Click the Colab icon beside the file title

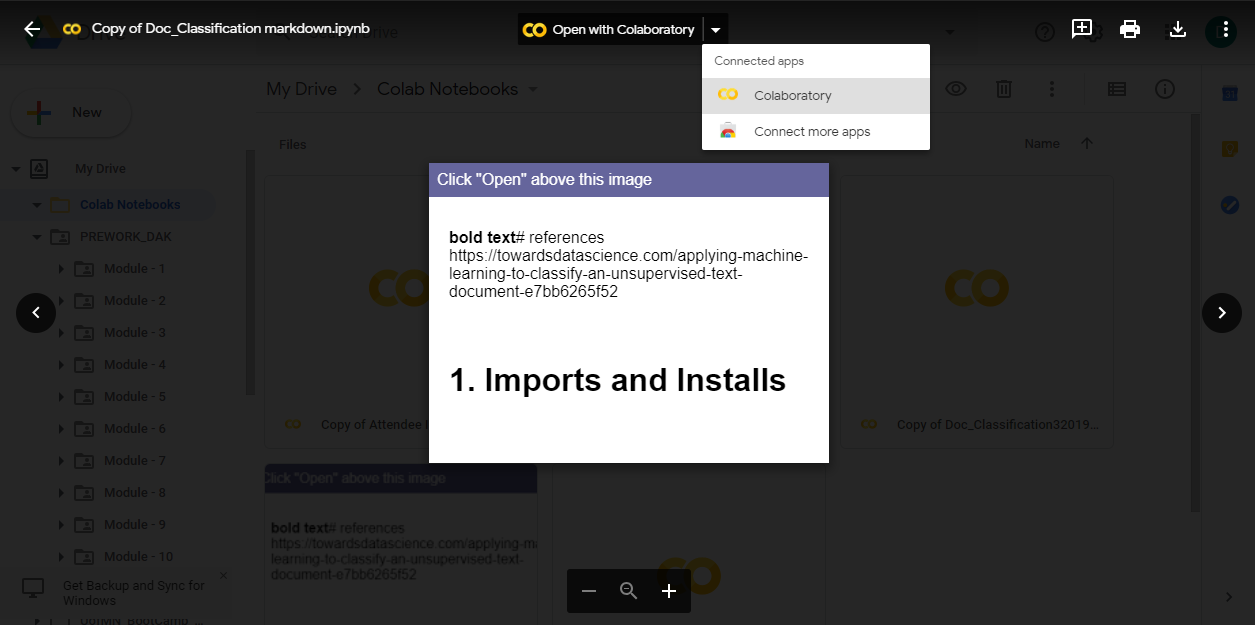pos(71,29)
